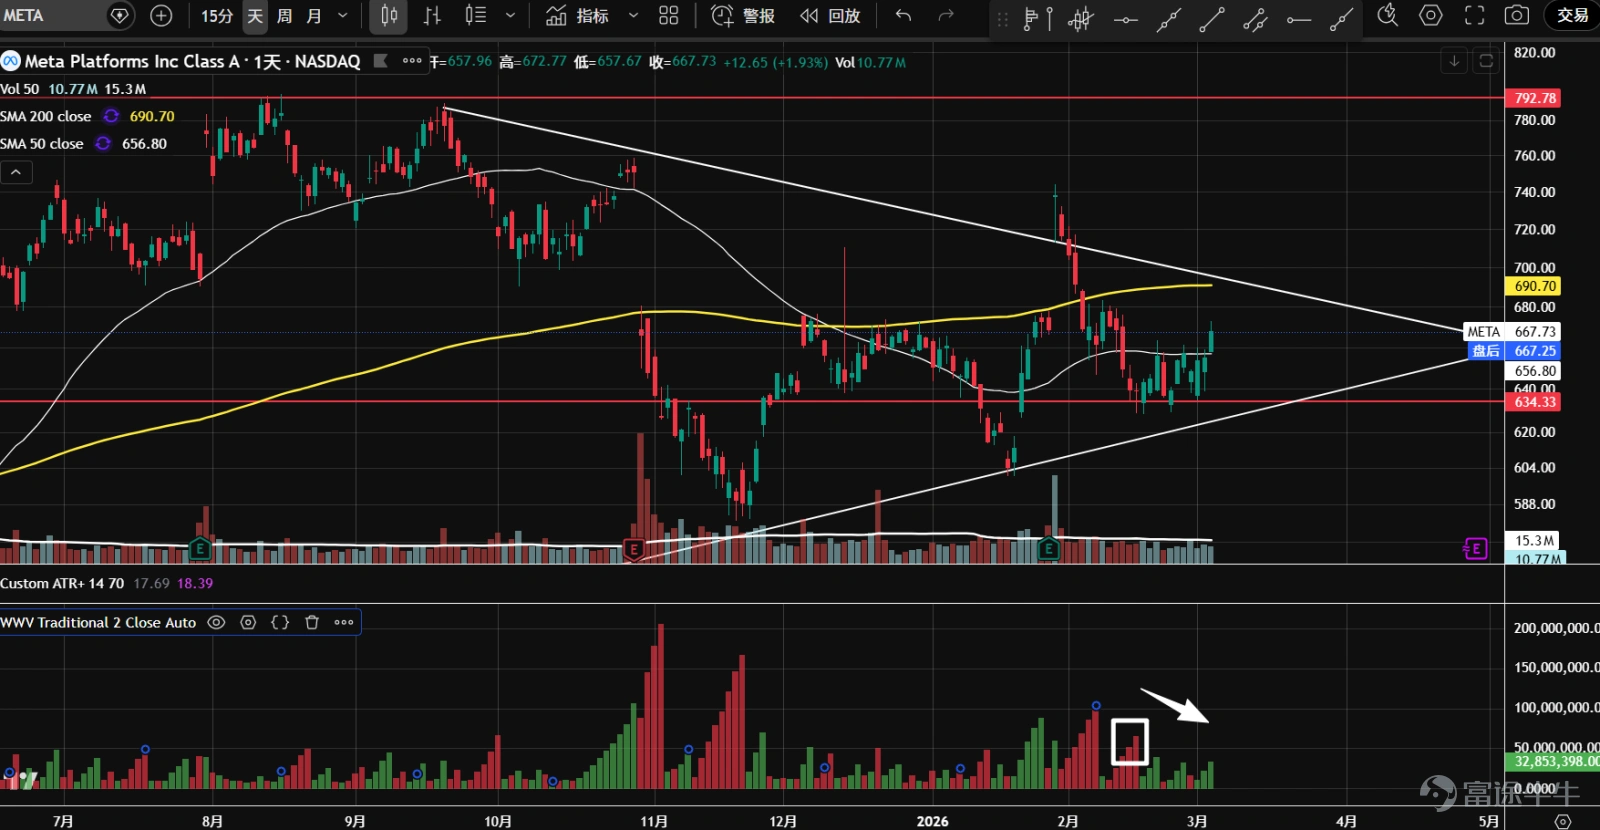Click the META 667.73 last price label

tap(1512, 332)
